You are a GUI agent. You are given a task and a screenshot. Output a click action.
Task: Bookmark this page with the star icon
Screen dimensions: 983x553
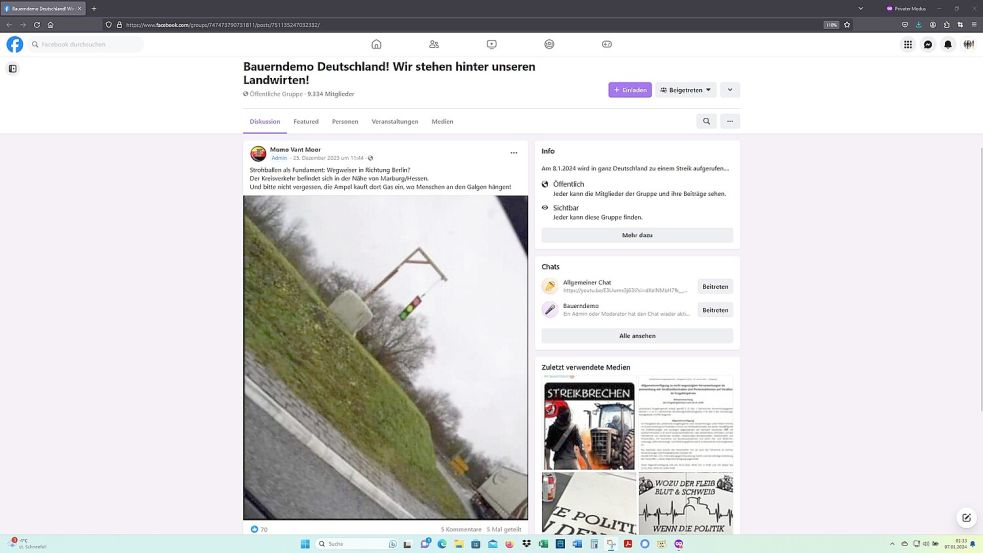click(847, 25)
